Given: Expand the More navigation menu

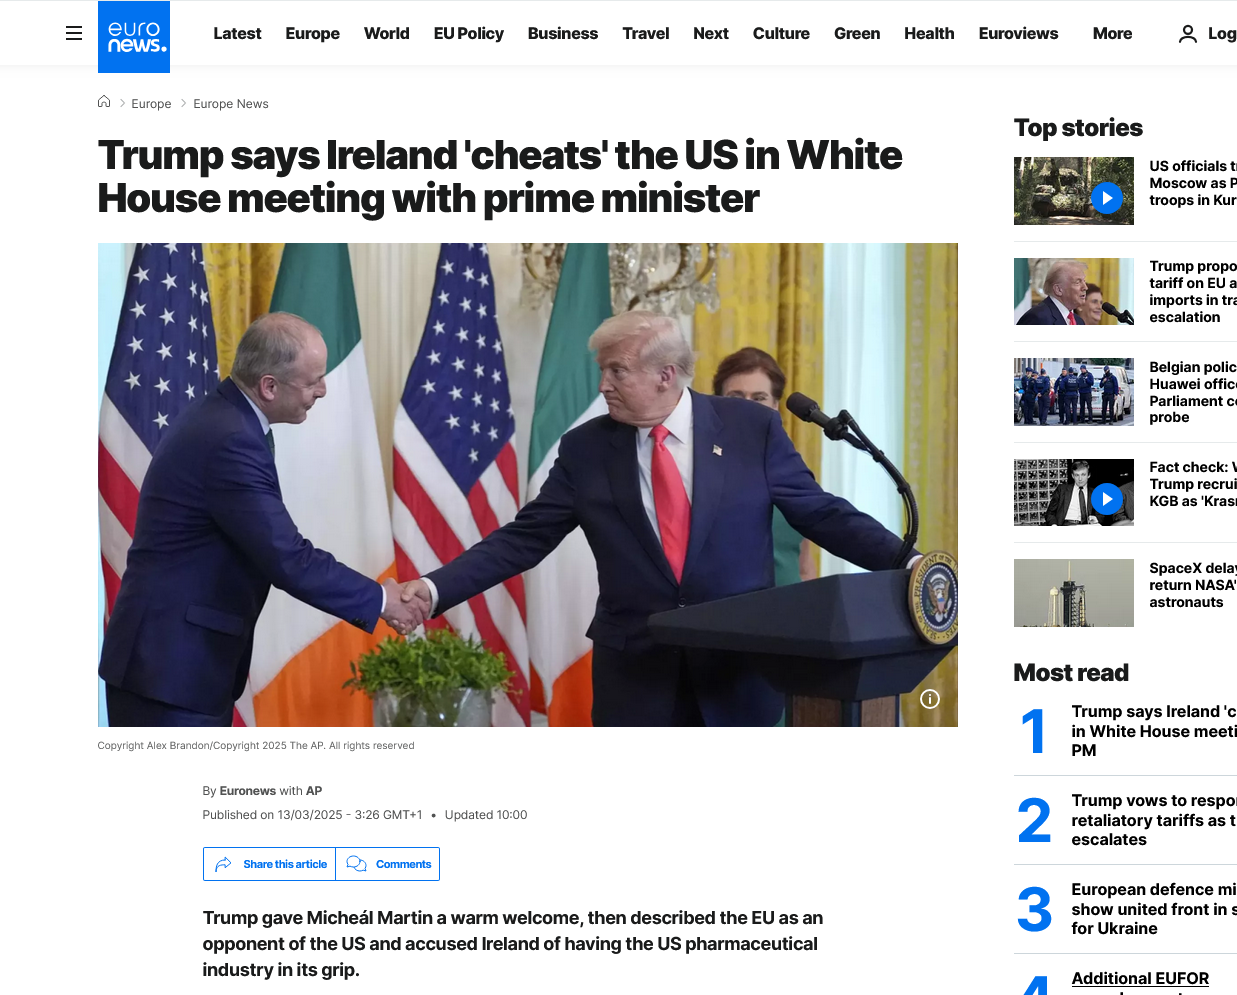Looking at the screenshot, I should click(x=1112, y=34).
